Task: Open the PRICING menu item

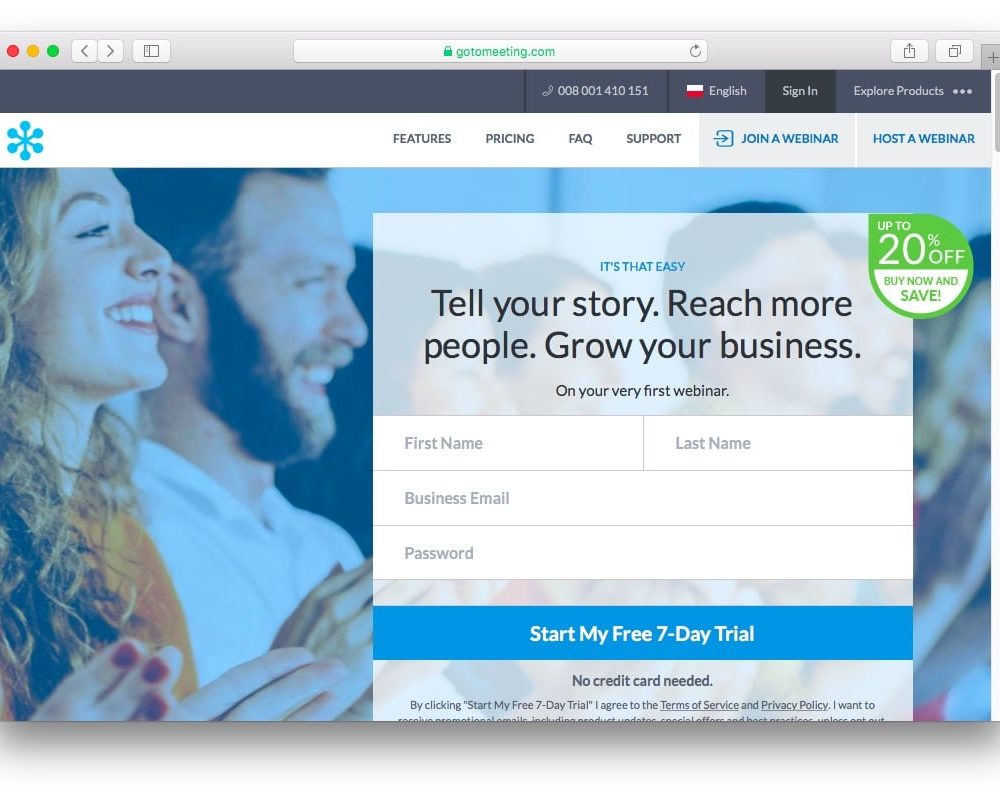Action: coord(510,139)
